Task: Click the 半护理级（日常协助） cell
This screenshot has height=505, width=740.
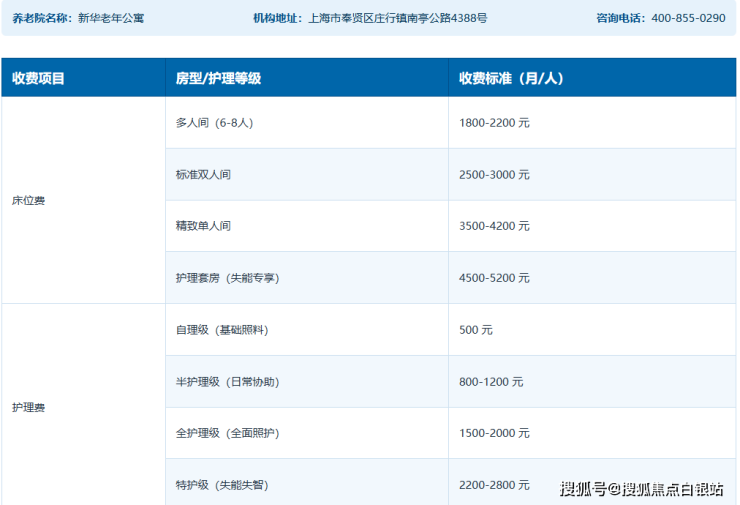Action: click(x=307, y=382)
